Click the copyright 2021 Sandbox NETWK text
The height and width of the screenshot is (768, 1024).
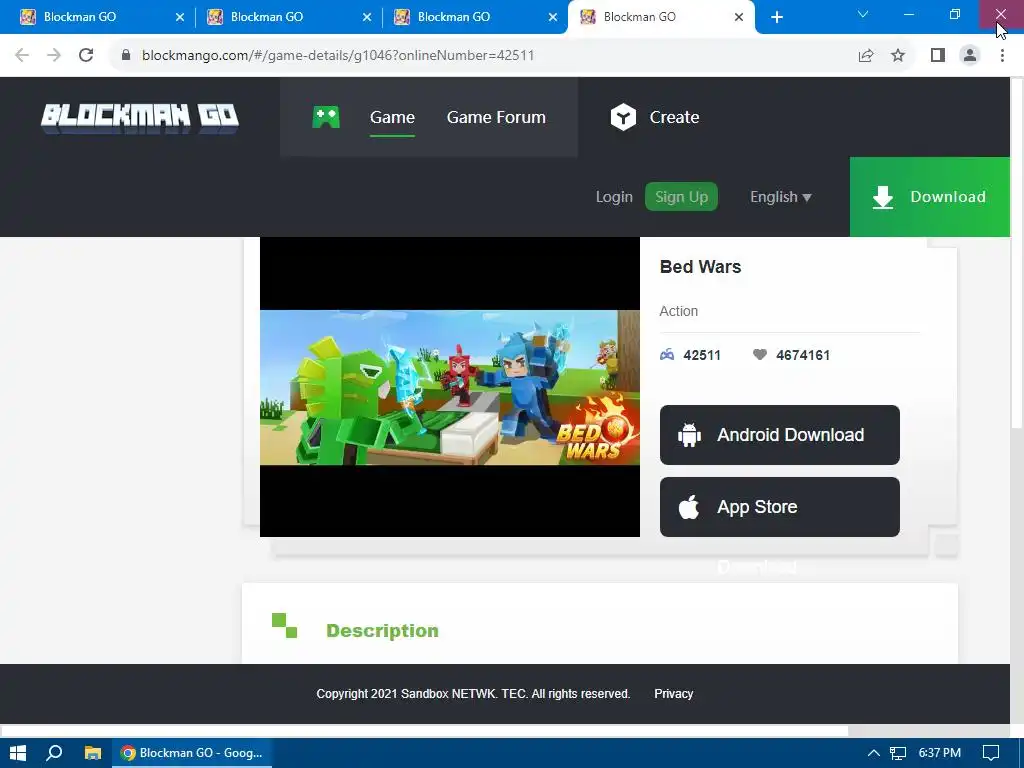(473, 694)
